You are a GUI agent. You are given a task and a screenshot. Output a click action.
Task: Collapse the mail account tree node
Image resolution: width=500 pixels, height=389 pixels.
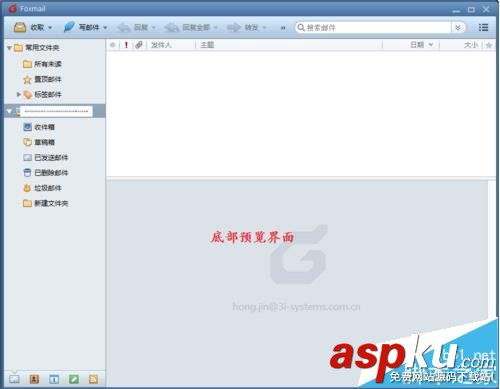coord(9,111)
